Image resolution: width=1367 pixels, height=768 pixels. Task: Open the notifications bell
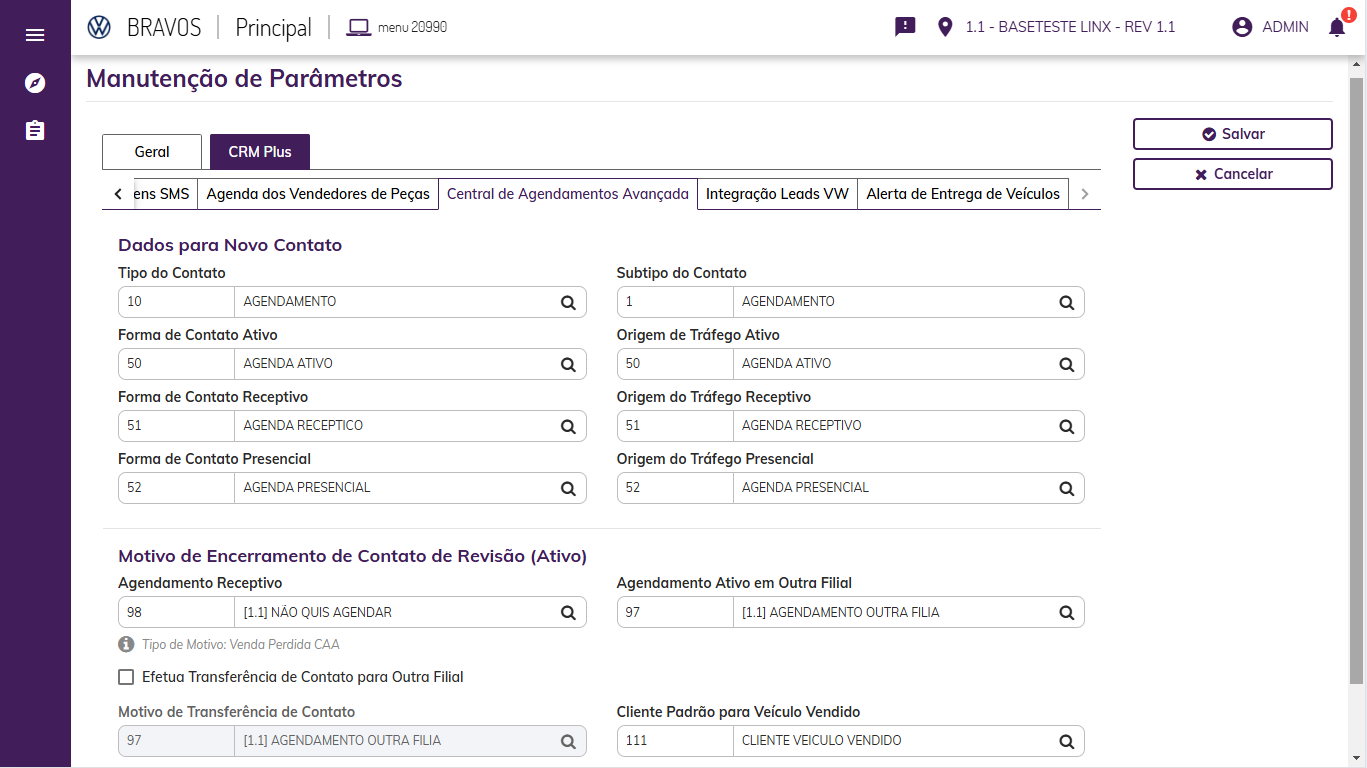[x=1336, y=27]
